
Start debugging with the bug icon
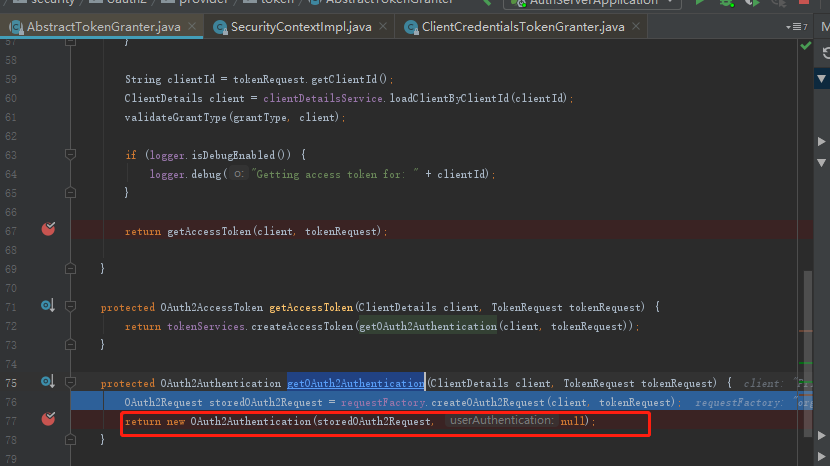pos(726,3)
